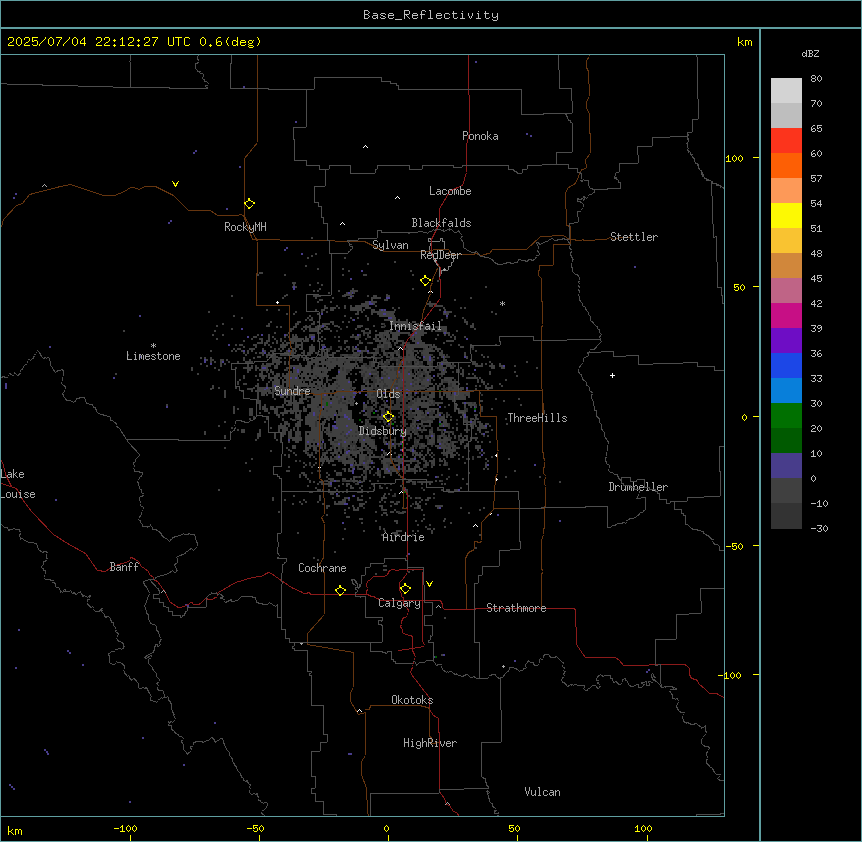Click the slate purple 0-10 dBZ swatch
Image resolution: width=862 pixels, height=842 pixels.
(786, 466)
